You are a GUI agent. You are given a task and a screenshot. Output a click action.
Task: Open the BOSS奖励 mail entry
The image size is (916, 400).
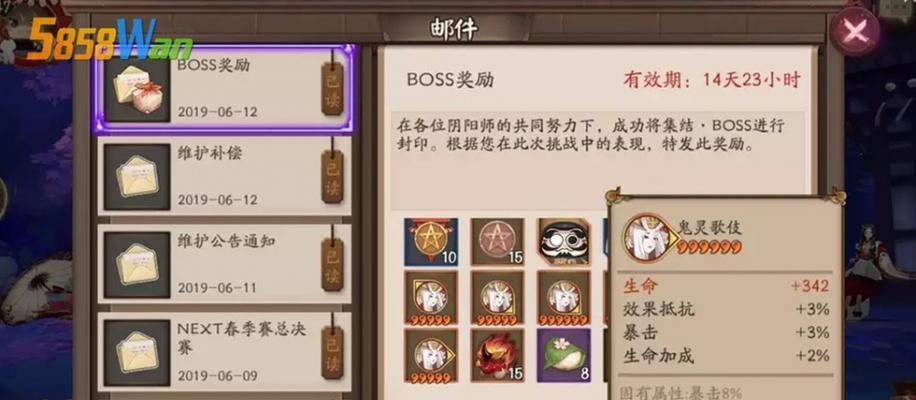pyautogui.click(x=225, y=89)
